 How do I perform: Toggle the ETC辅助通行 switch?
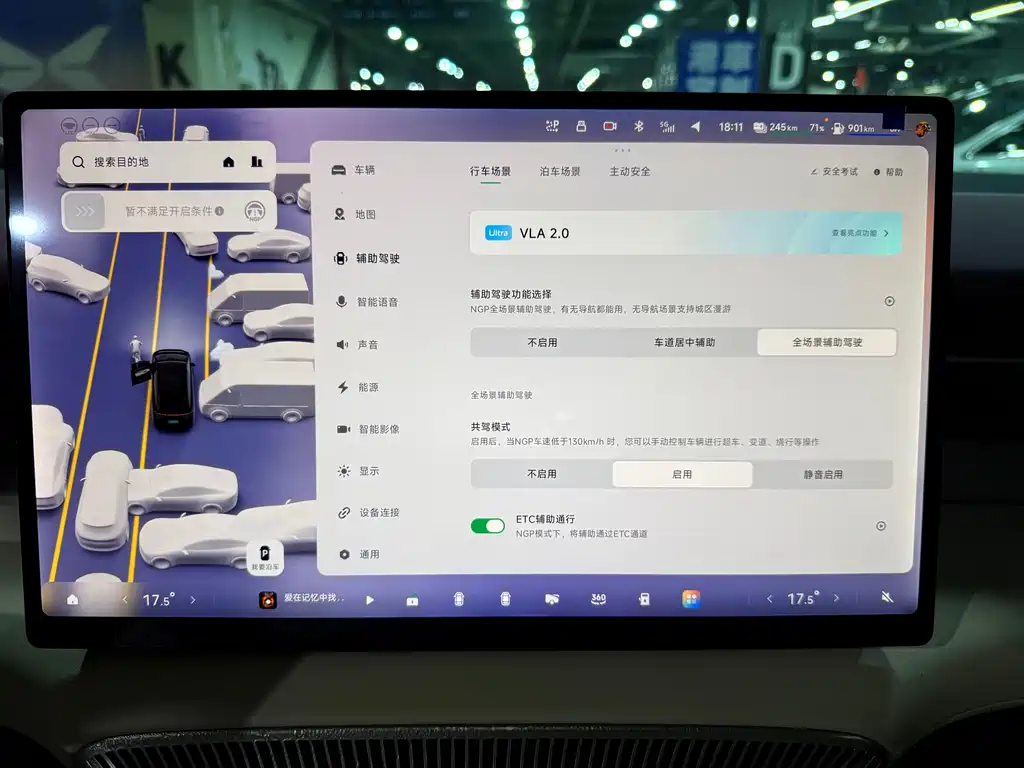coord(488,526)
